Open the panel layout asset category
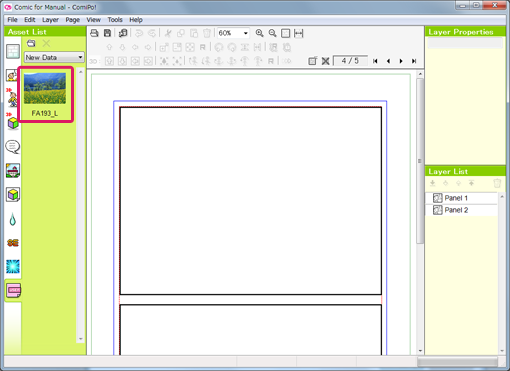The width and height of the screenshot is (510, 371). (x=13, y=52)
